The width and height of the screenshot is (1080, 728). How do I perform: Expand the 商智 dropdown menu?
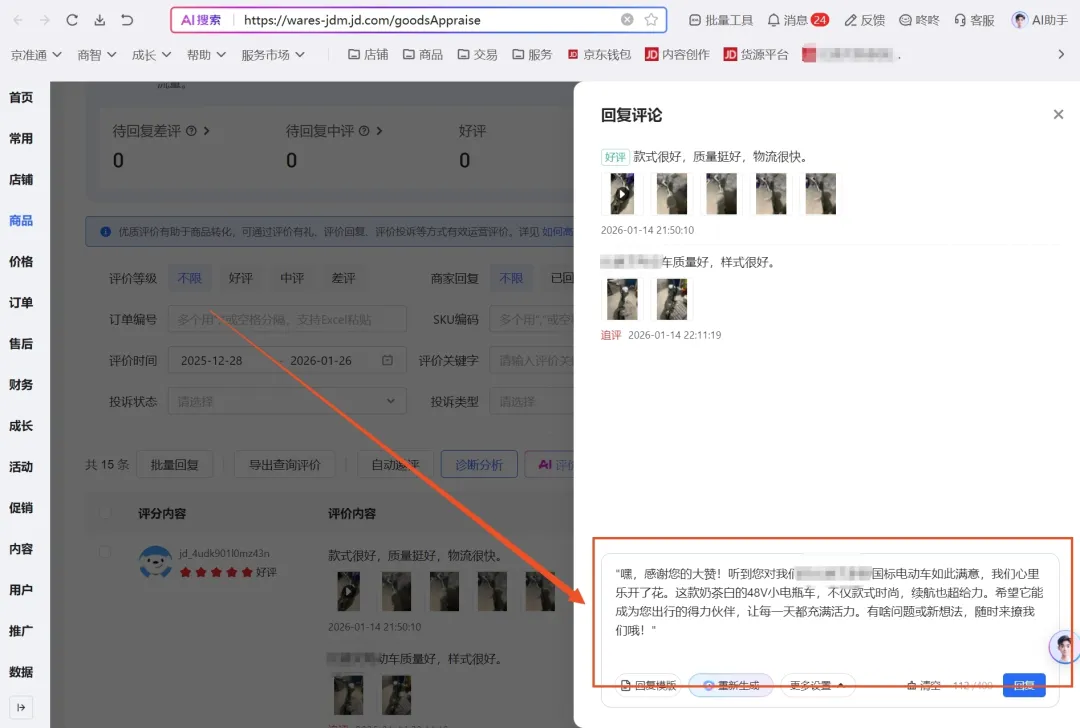click(96, 54)
